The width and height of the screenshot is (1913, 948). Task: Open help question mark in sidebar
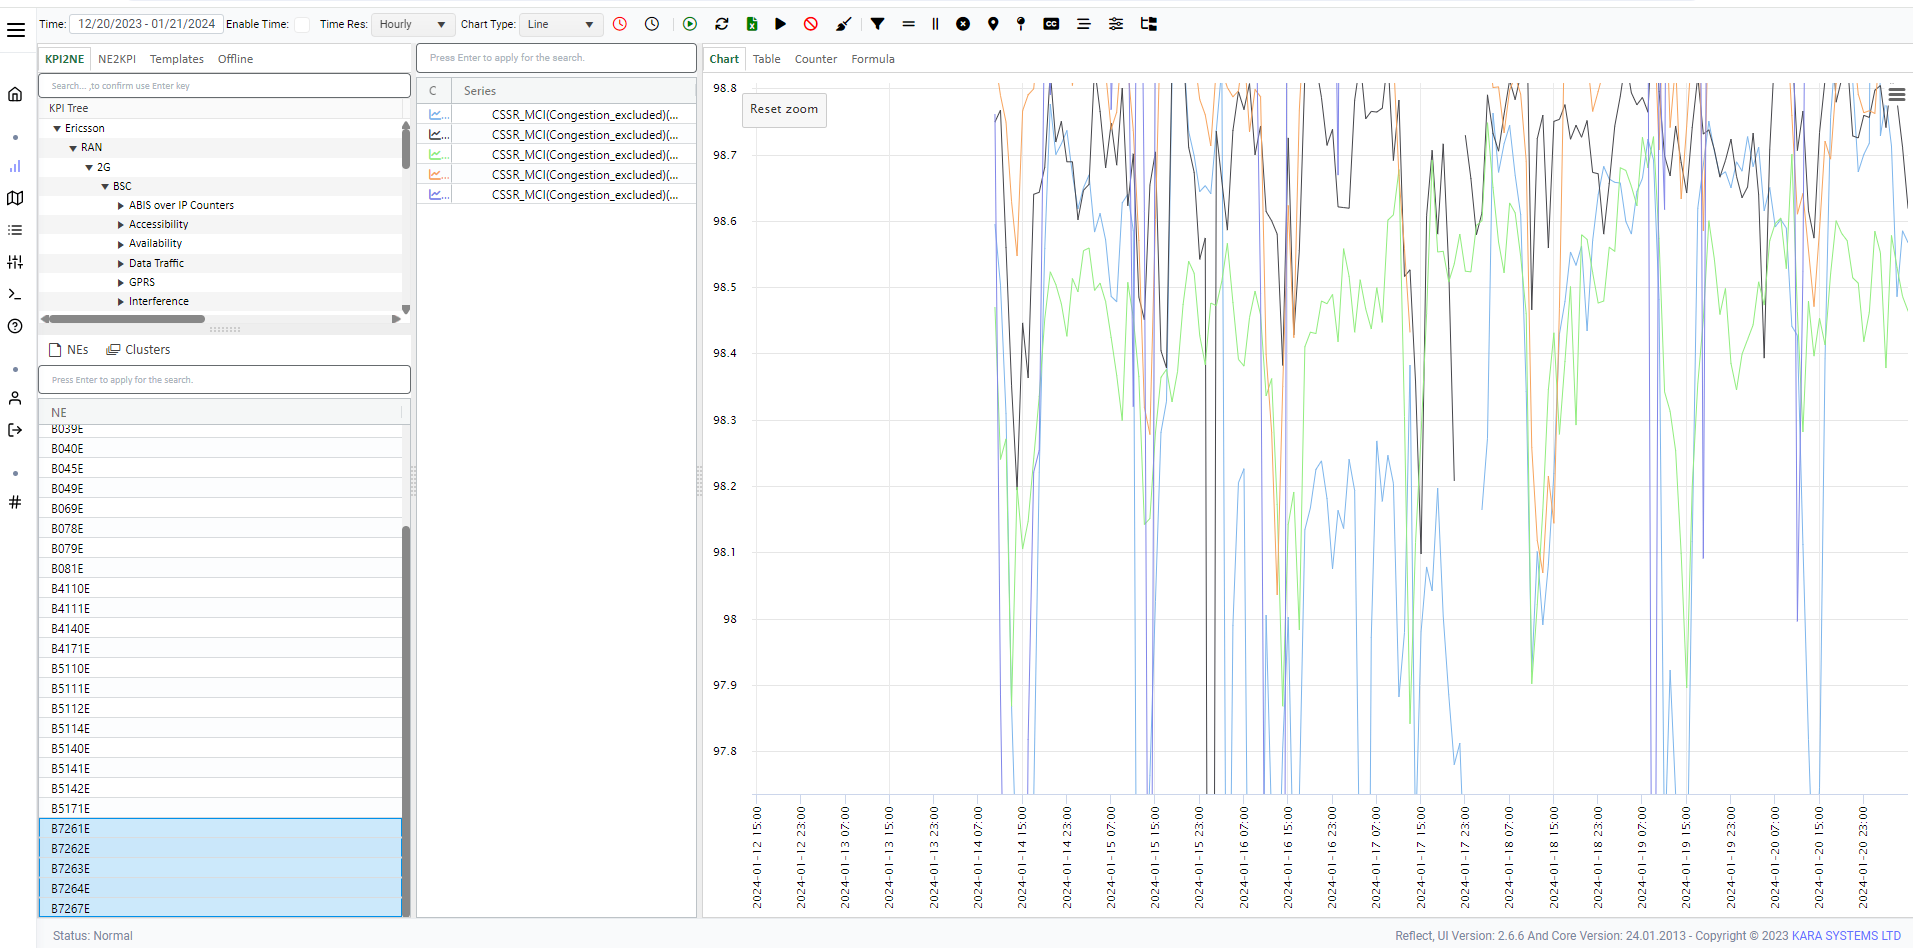click(x=15, y=326)
